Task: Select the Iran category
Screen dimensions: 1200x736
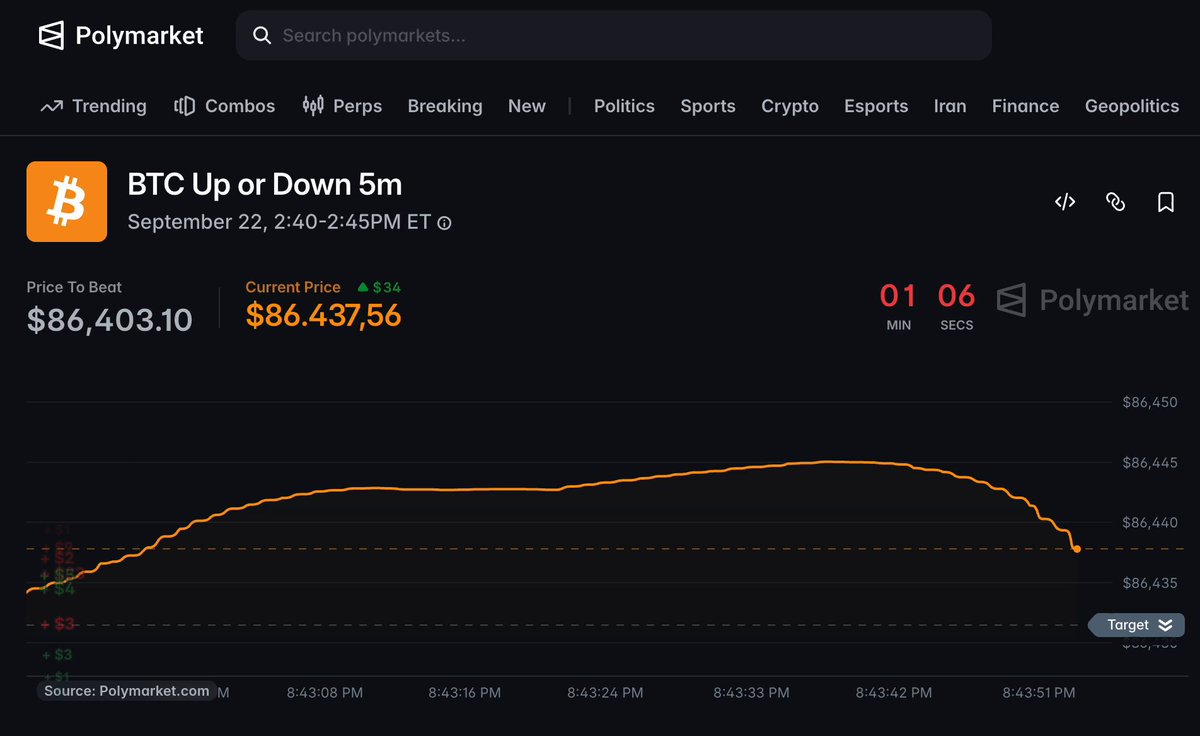Action: [950, 106]
